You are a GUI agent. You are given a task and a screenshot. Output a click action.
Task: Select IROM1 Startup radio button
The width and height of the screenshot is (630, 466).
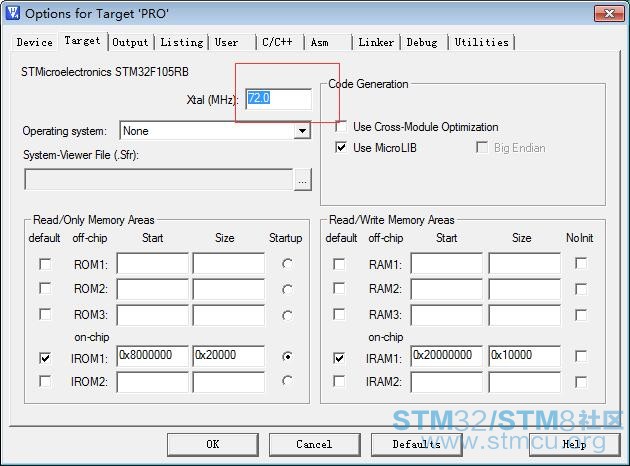(x=287, y=356)
